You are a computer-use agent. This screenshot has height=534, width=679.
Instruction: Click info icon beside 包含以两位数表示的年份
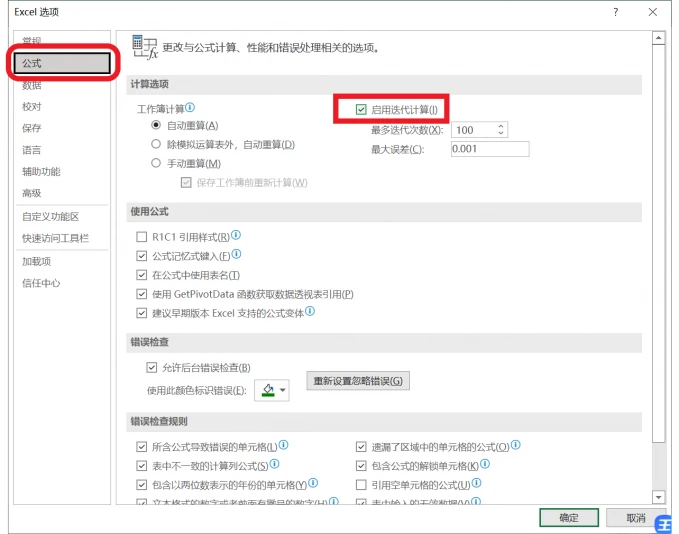tap(313, 482)
